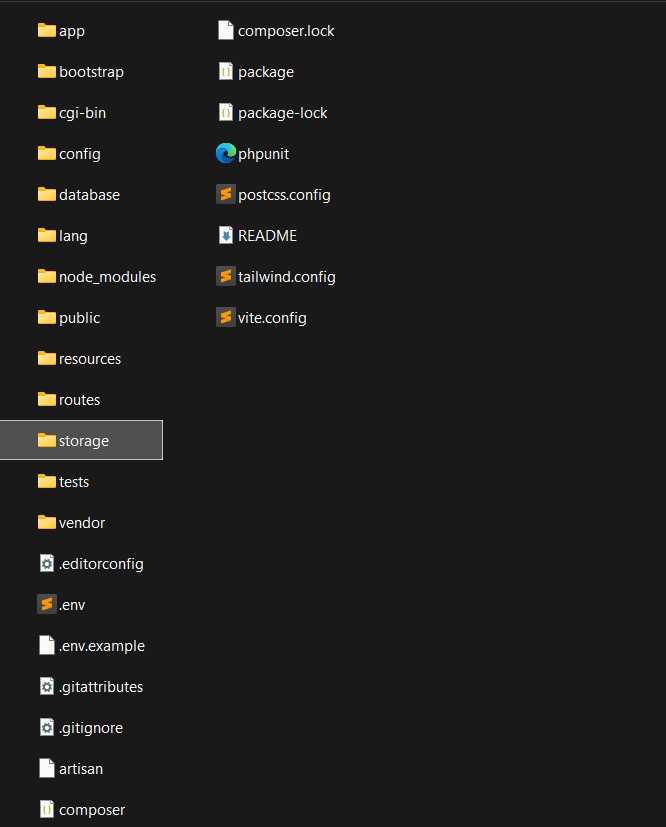
Task: Click the package-lock JSON file icon
Action: click(x=226, y=112)
